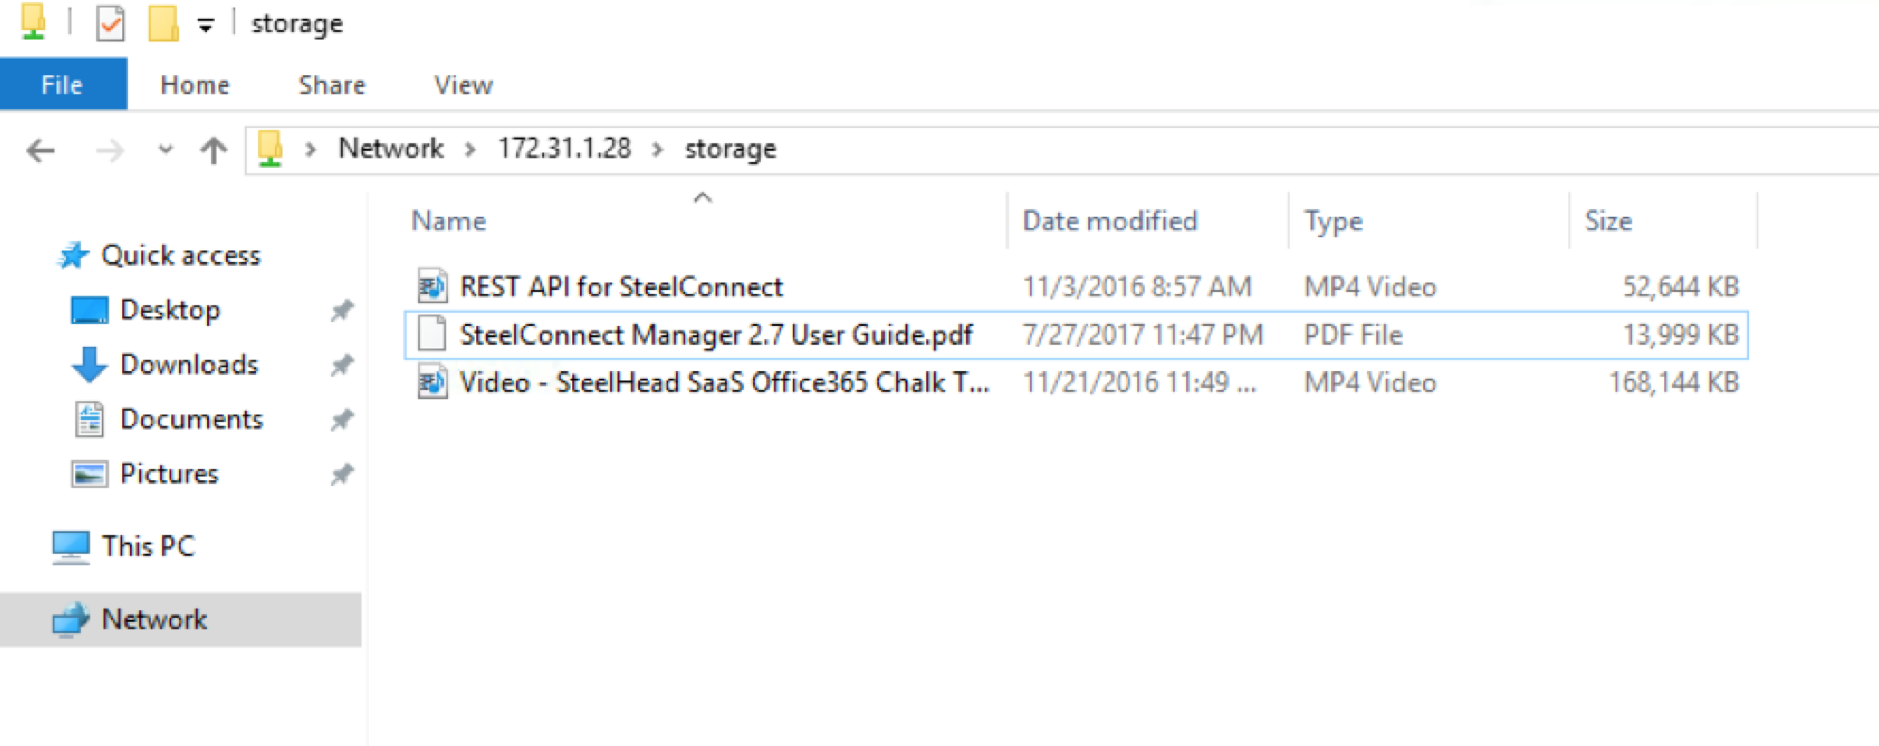
Task: Open the File menu tab
Action: pos(62,85)
